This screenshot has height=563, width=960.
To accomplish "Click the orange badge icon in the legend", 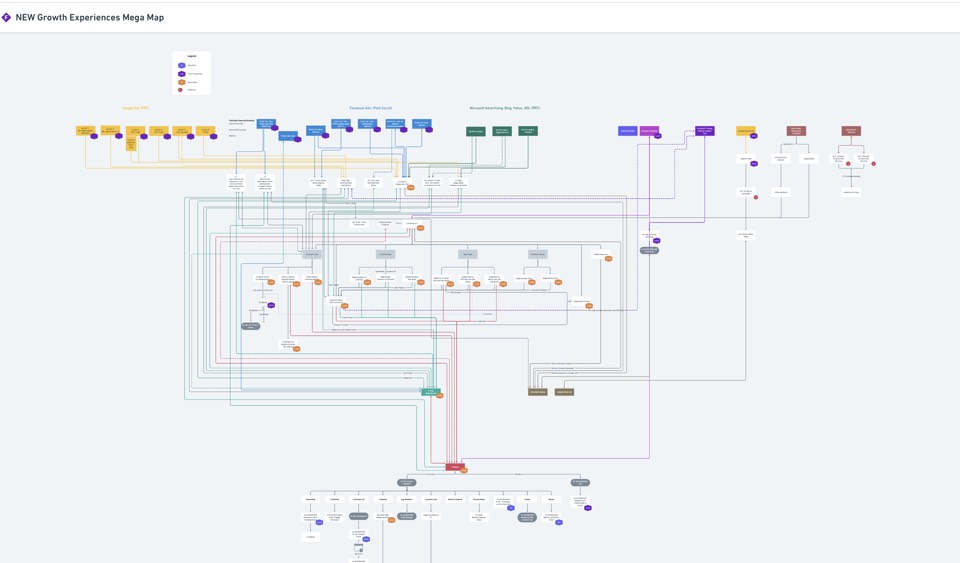I will tap(182, 82).
